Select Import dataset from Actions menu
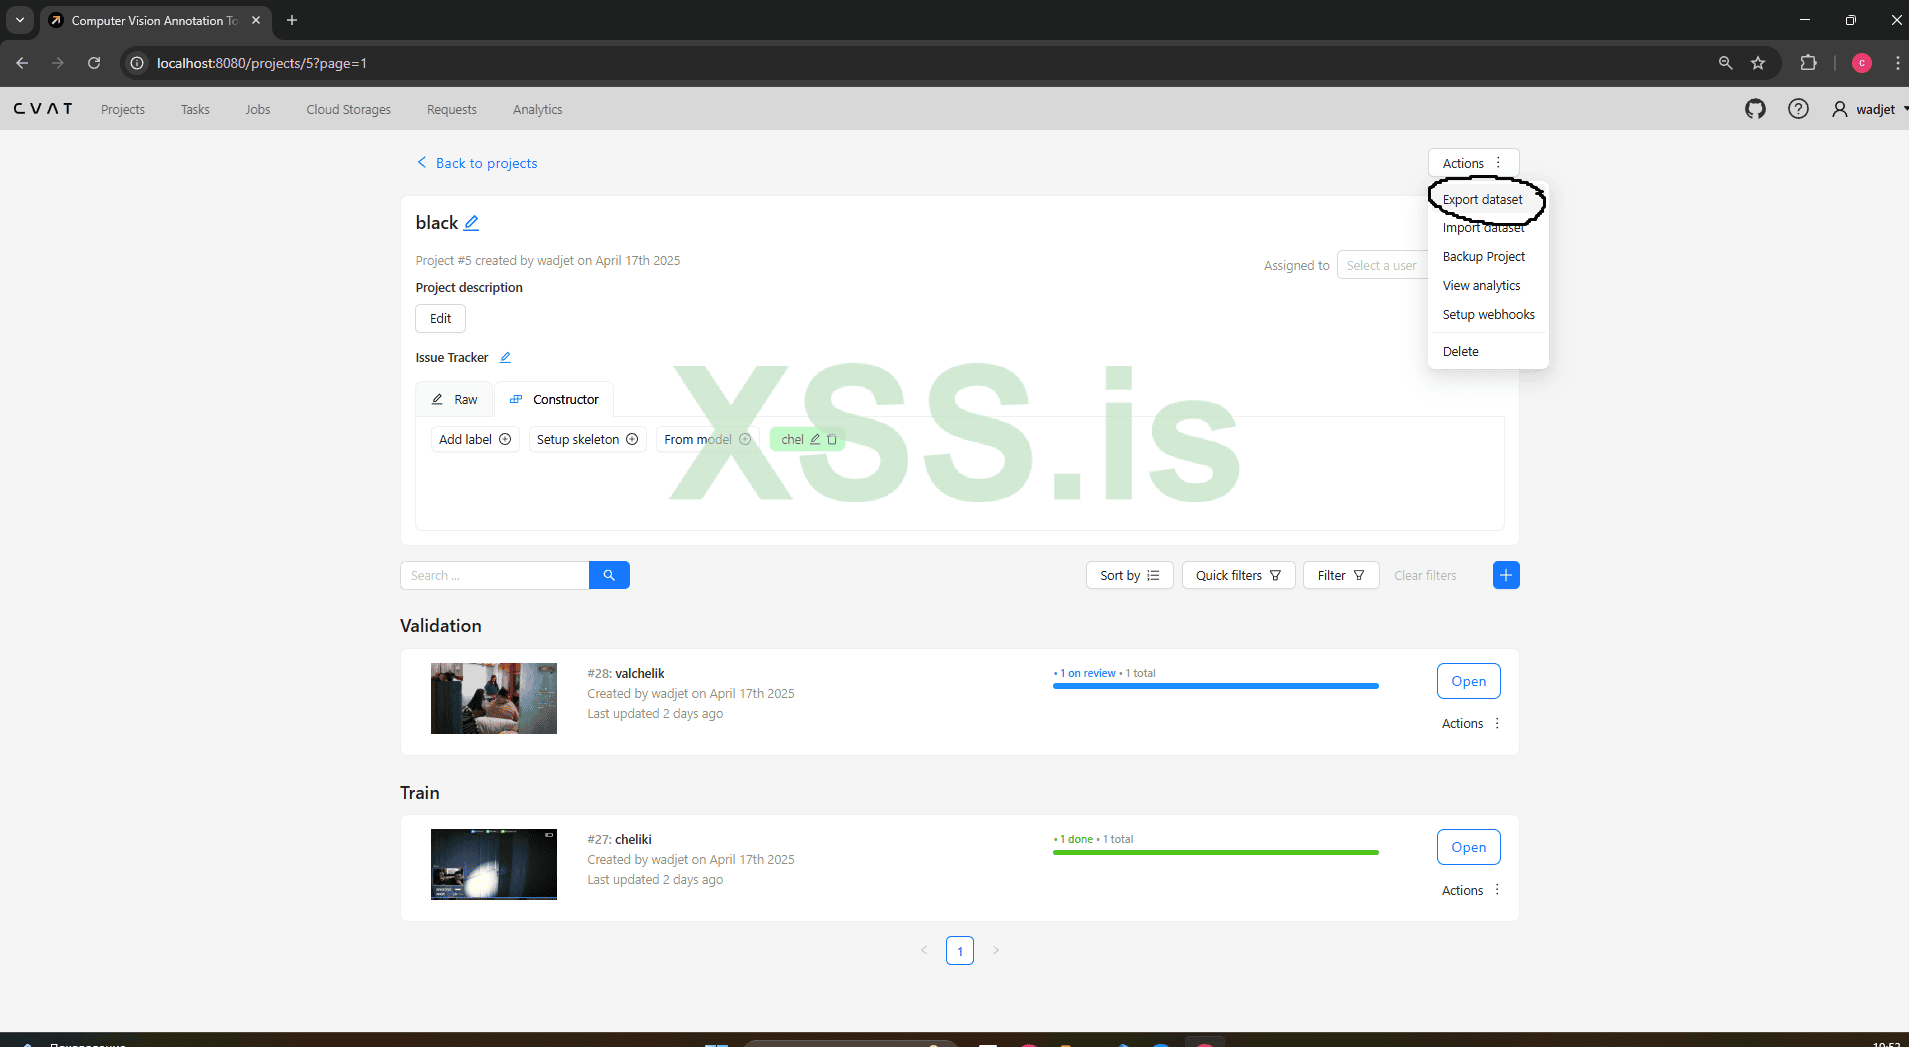1909x1047 pixels. pyautogui.click(x=1488, y=228)
